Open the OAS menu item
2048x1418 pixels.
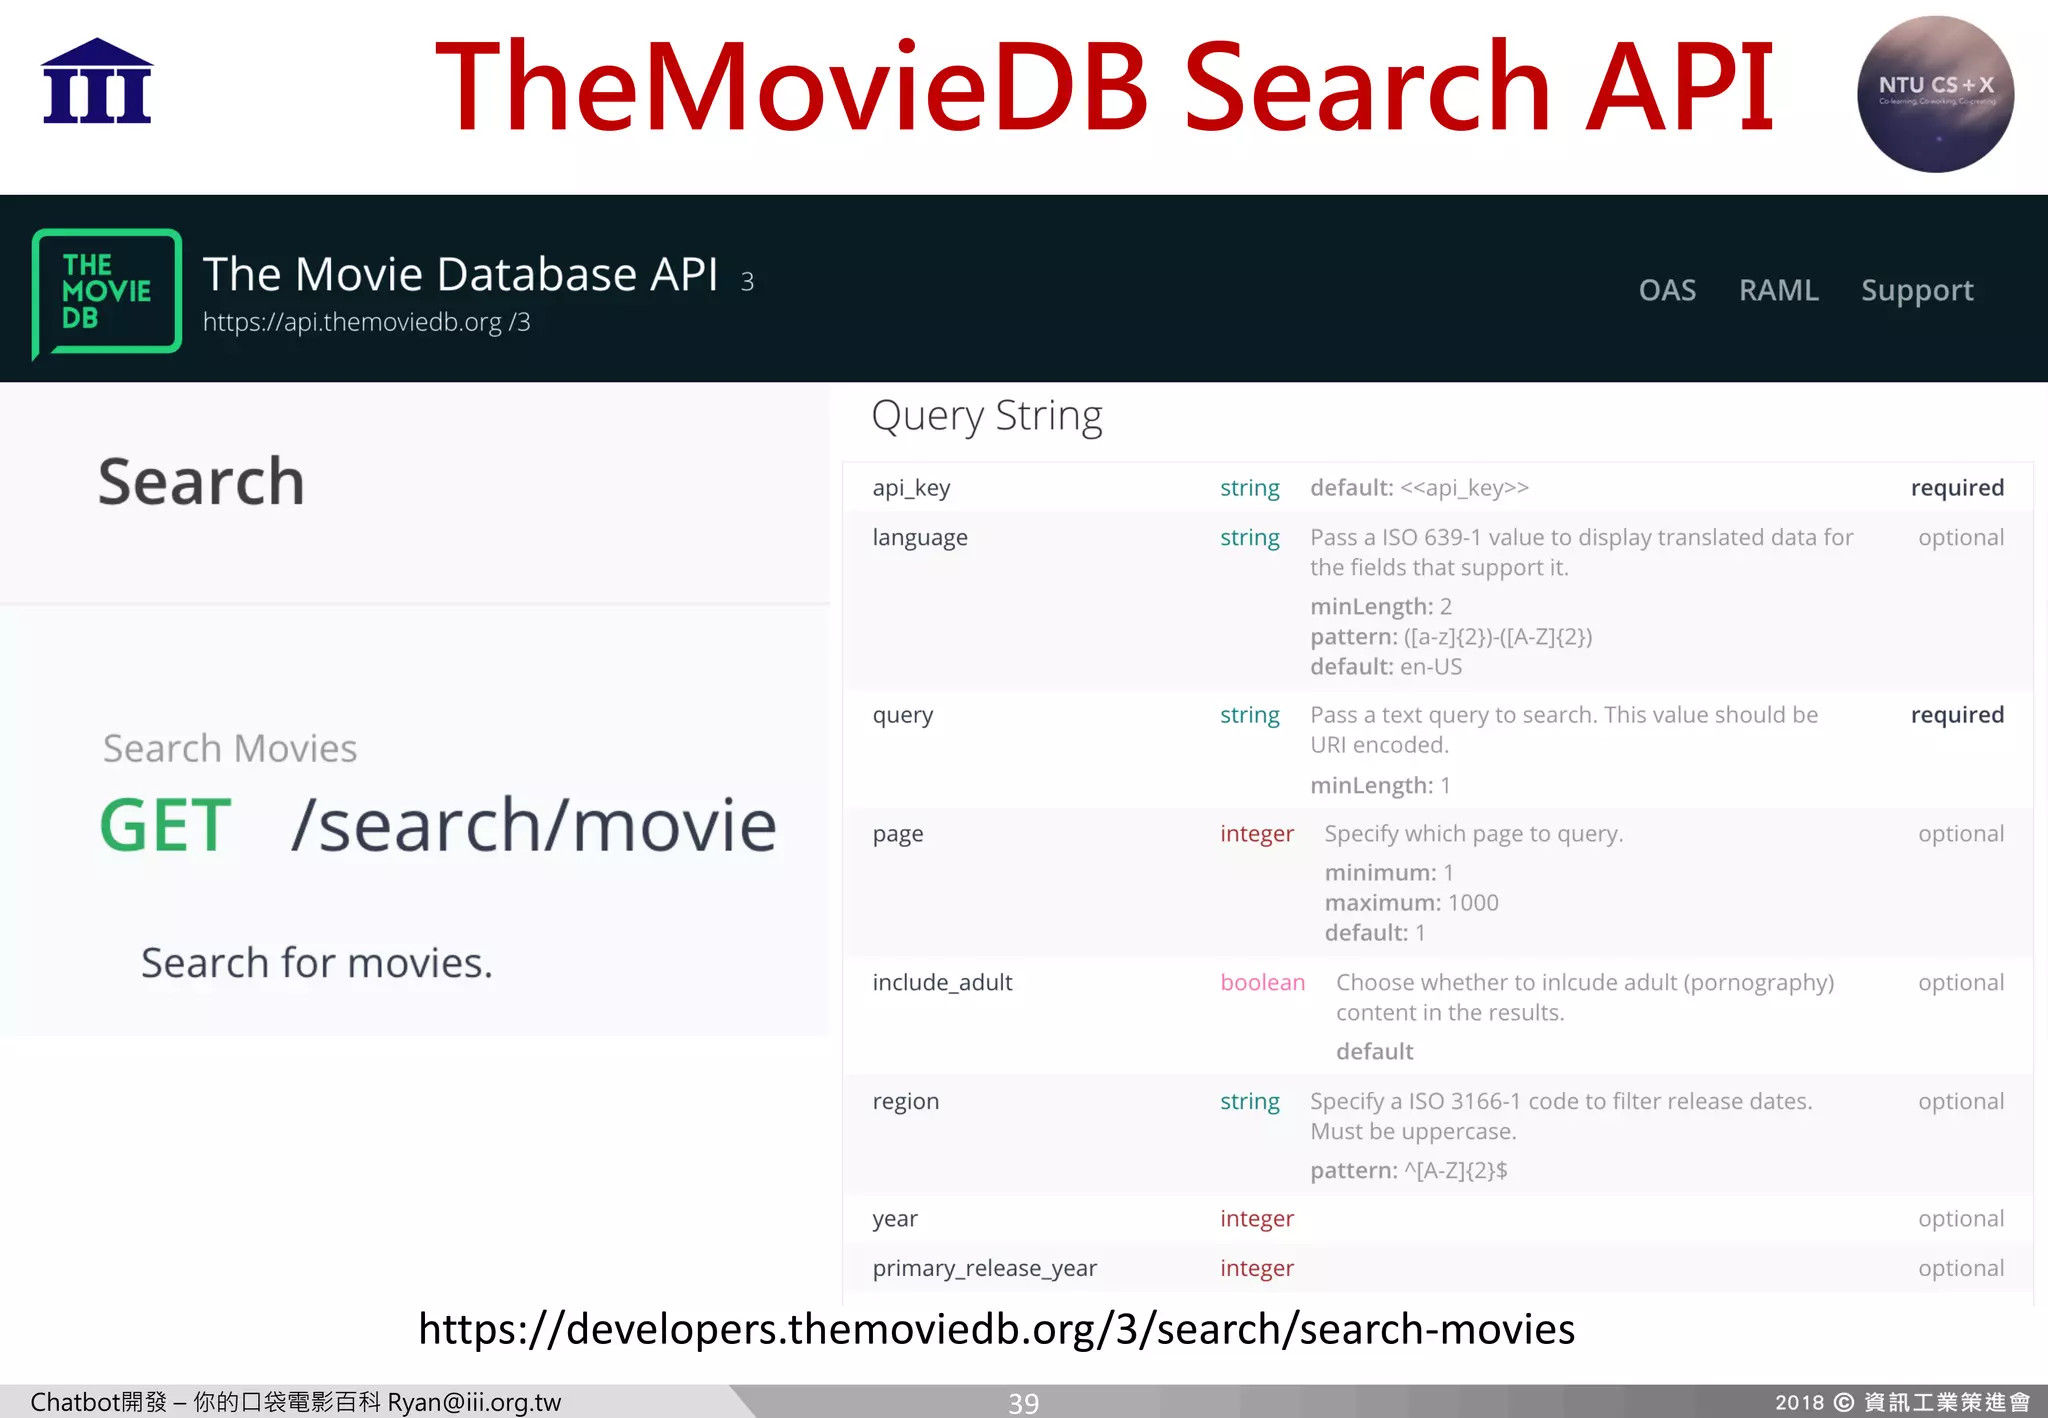tap(1667, 290)
